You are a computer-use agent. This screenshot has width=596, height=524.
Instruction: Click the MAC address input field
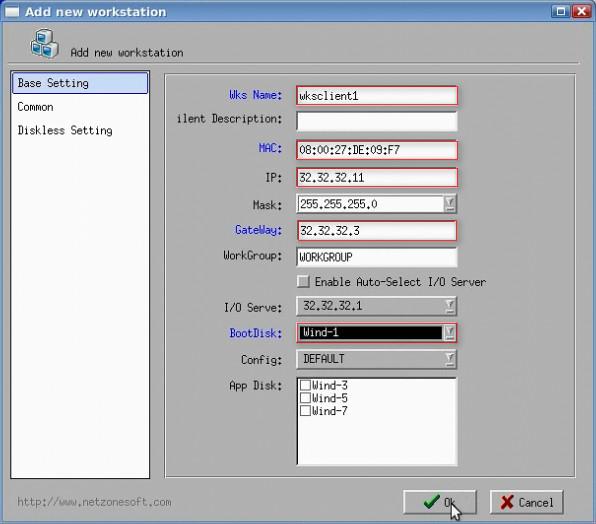click(x=377, y=150)
